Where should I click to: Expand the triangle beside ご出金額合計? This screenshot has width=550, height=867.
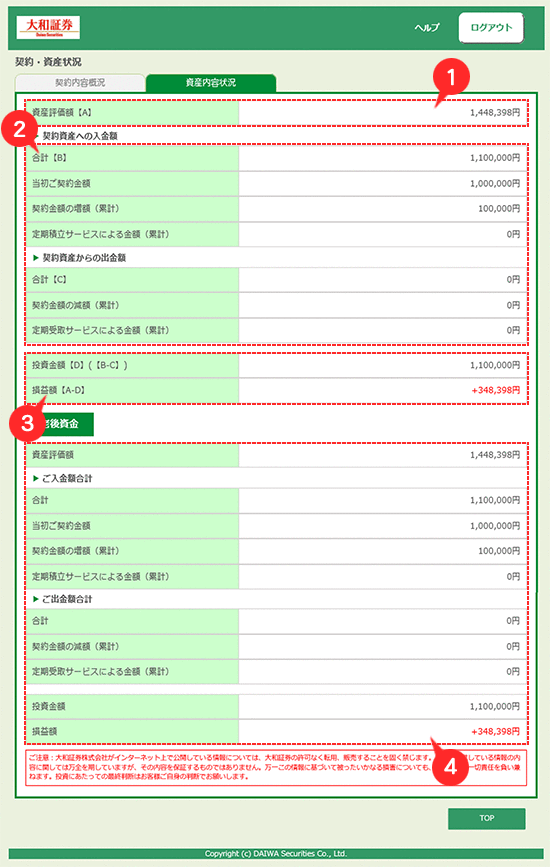36,599
